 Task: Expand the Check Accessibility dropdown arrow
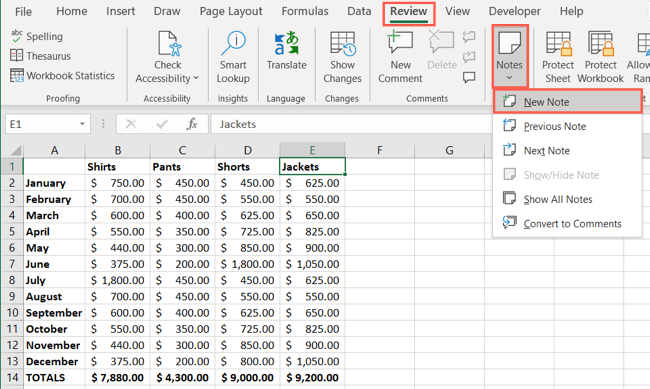coord(196,78)
